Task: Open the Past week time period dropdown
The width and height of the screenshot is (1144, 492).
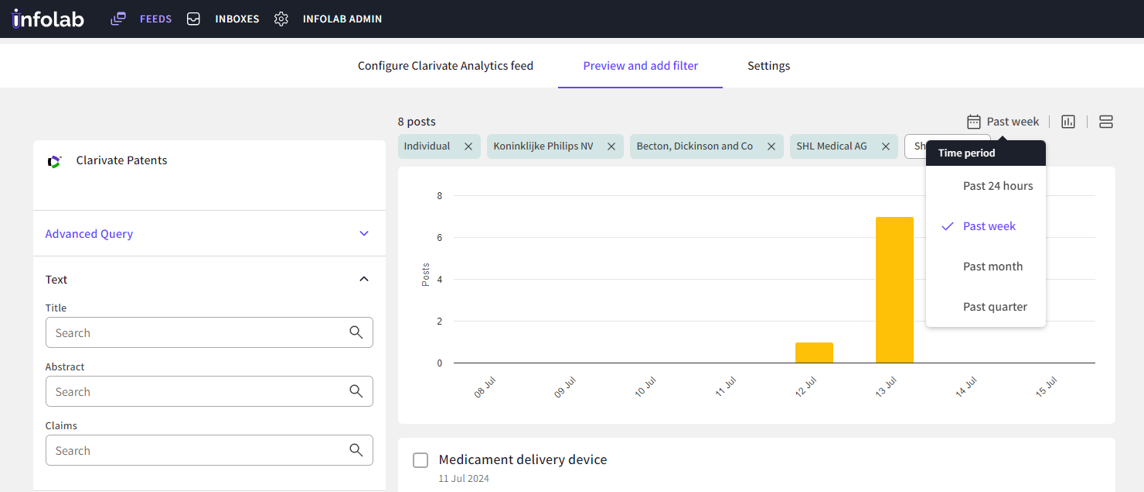Action: point(1003,121)
